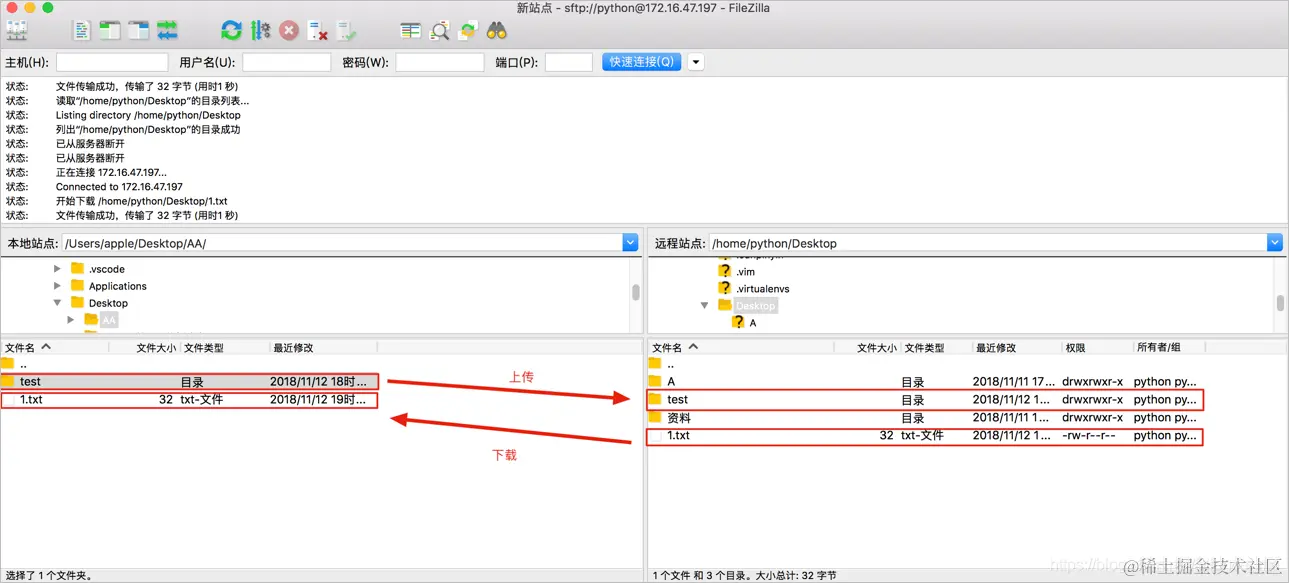The height and width of the screenshot is (583, 1289).
Task: Focus the 主机(H) host field
Action: click(x=112, y=62)
